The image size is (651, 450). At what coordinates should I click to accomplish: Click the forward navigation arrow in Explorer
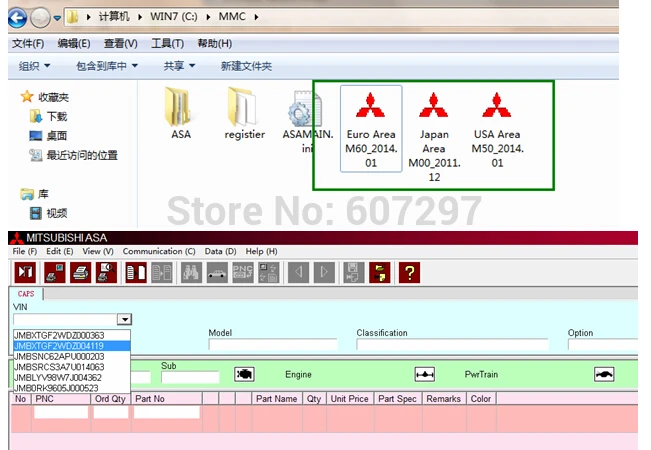coord(40,18)
